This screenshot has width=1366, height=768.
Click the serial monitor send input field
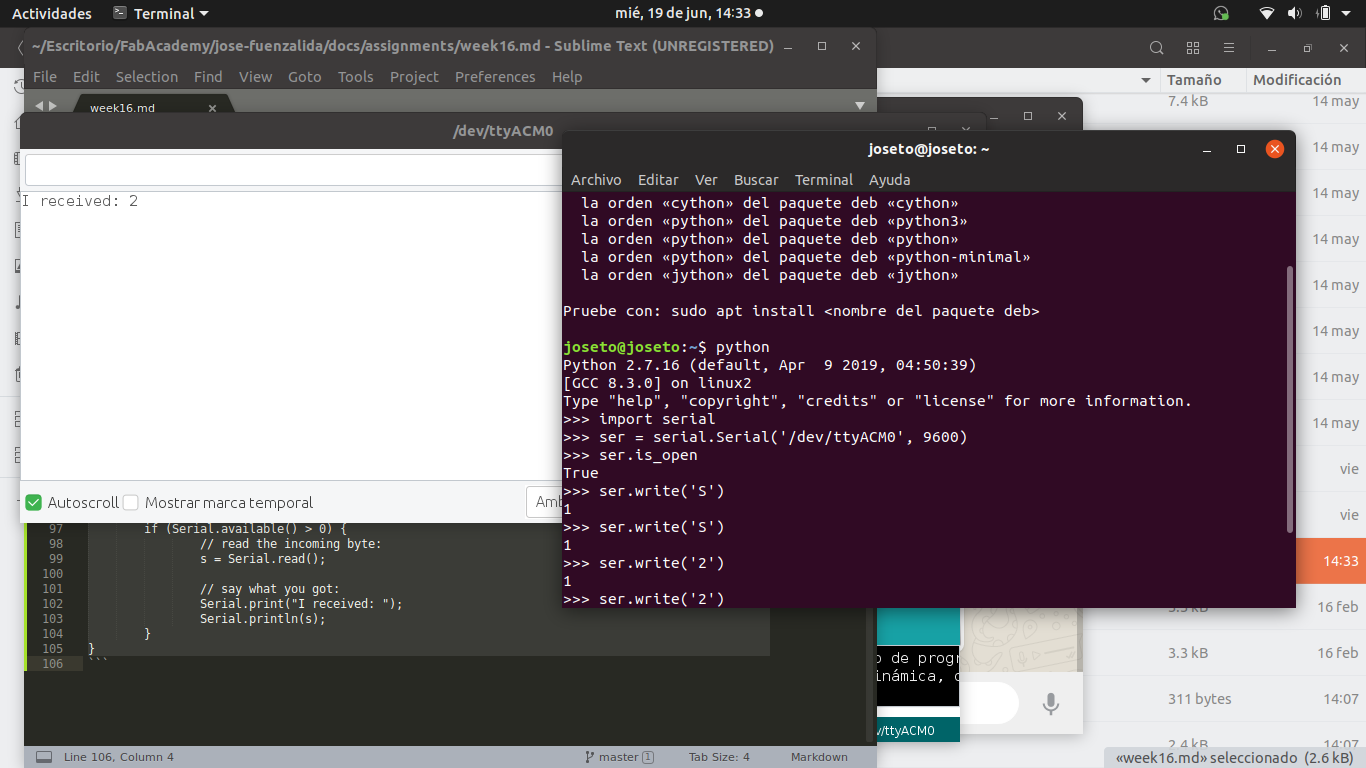tap(293, 170)
